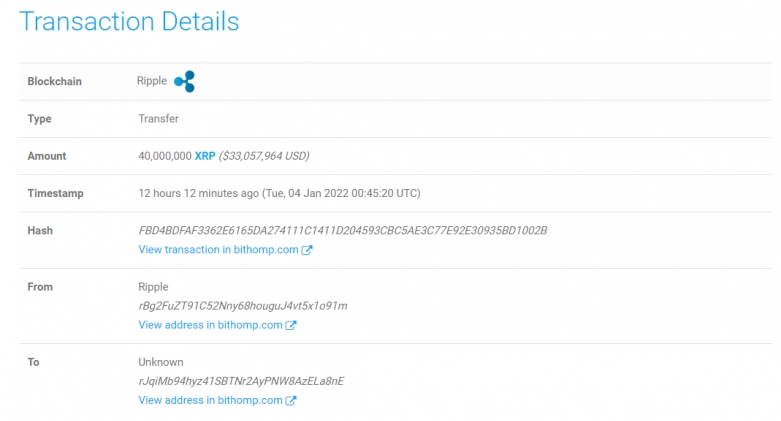The height and width of the screenshot is (421, 781).
Task: Select the 40,000,000 amount value
Action: tap(165, 156)
